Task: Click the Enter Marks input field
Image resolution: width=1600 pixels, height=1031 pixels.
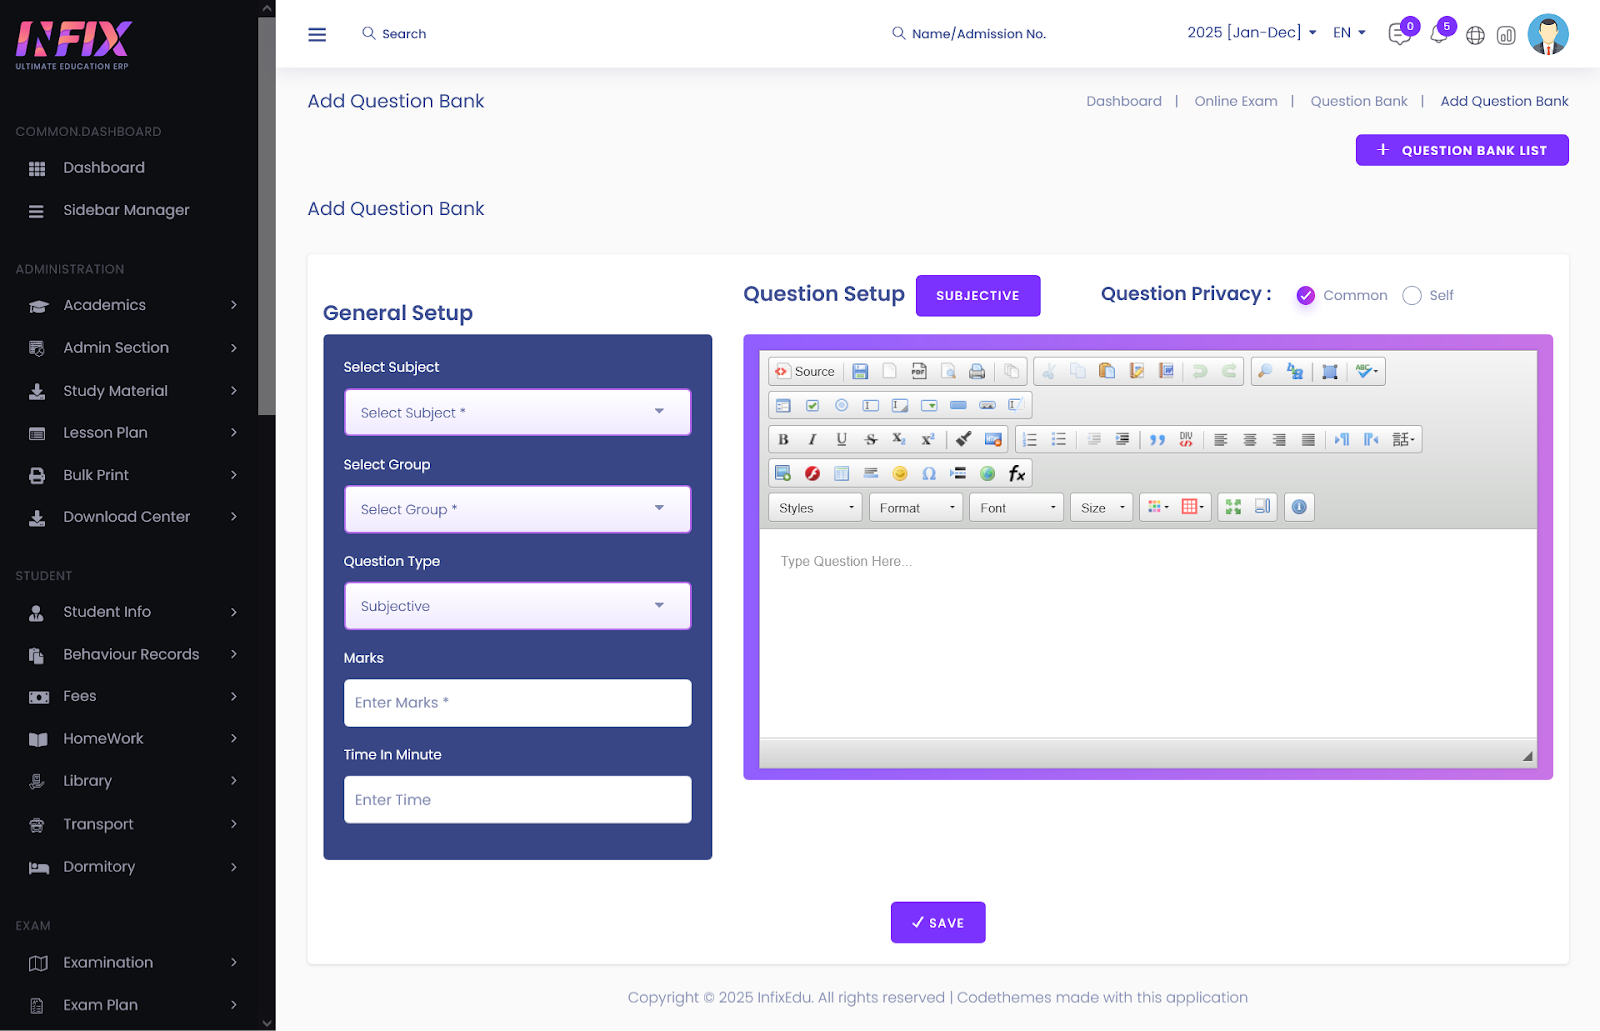Action: click(x=517, y=703)
